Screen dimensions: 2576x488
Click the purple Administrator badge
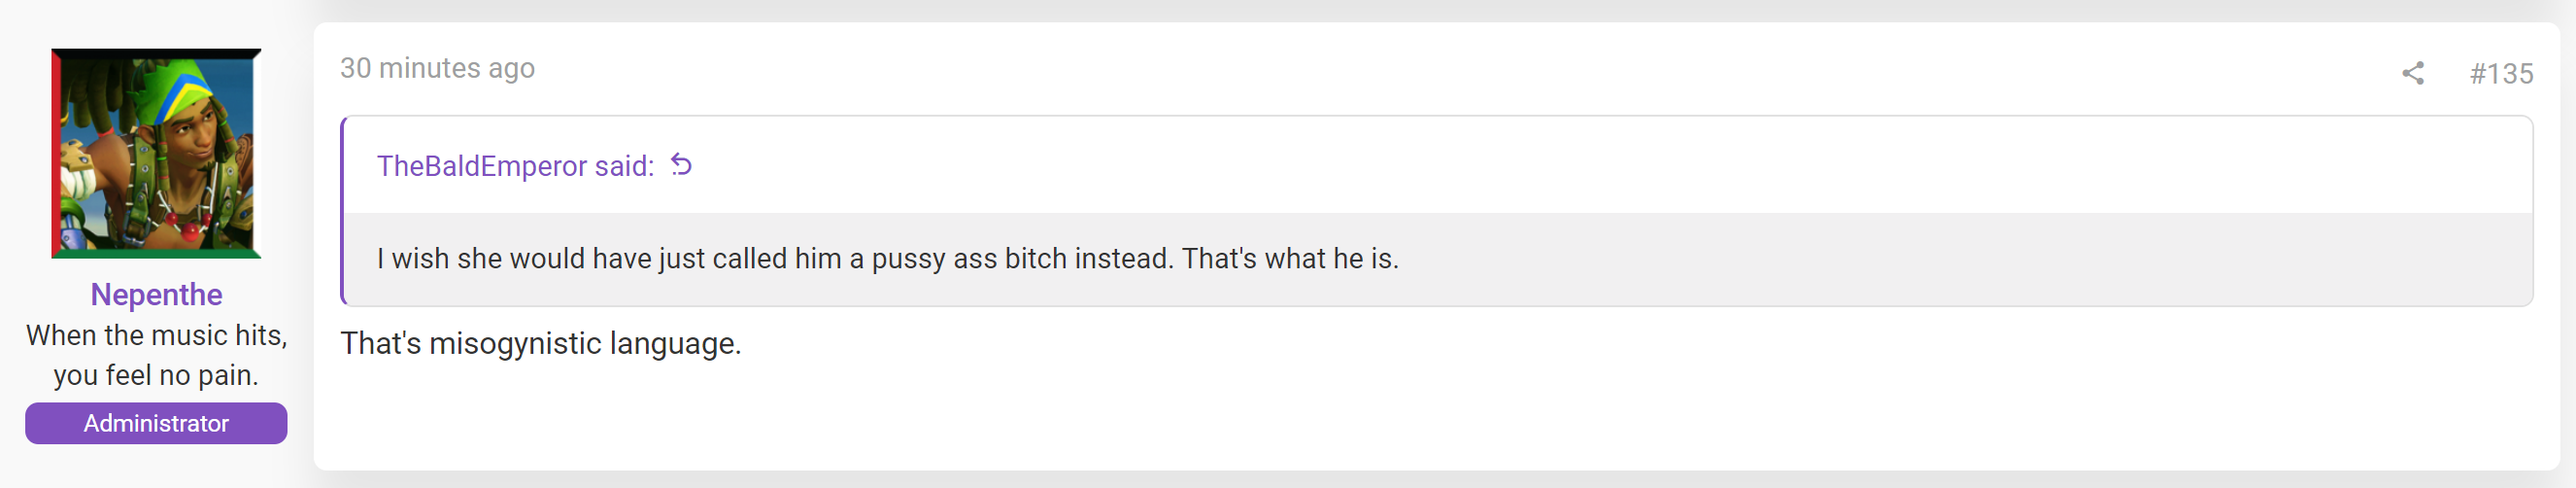pos(156,423)
